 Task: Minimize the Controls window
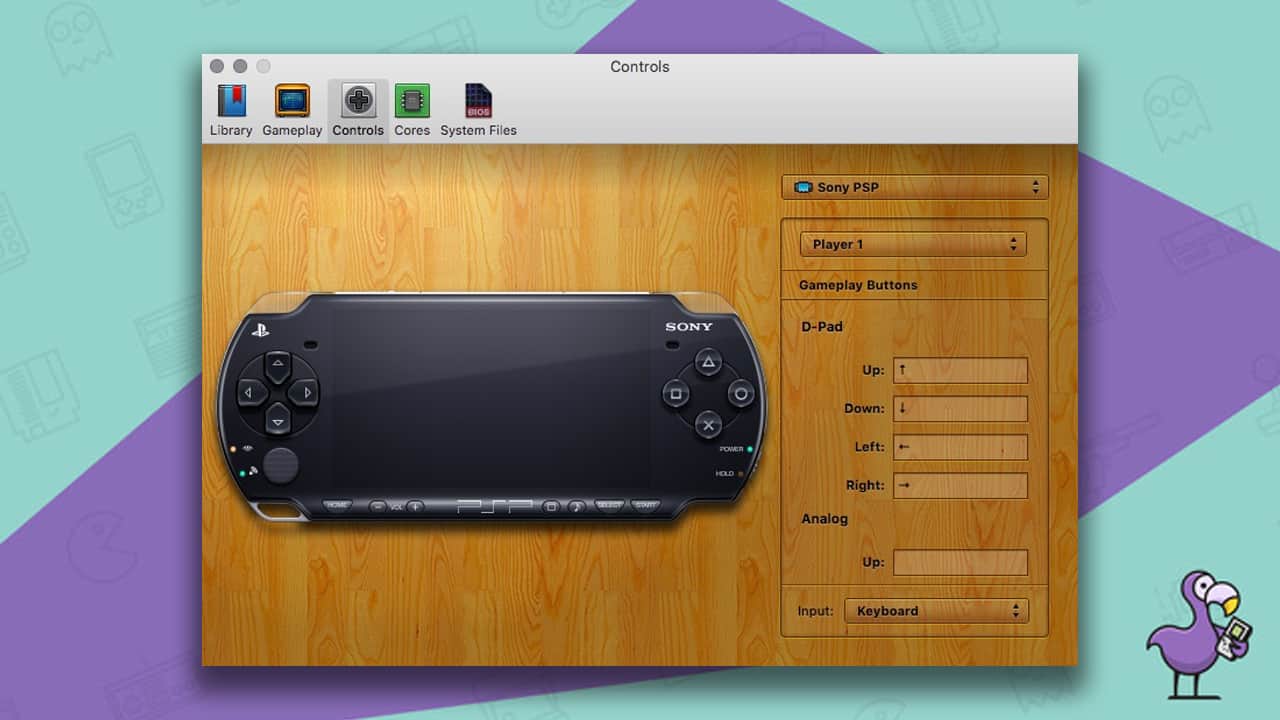240,66
